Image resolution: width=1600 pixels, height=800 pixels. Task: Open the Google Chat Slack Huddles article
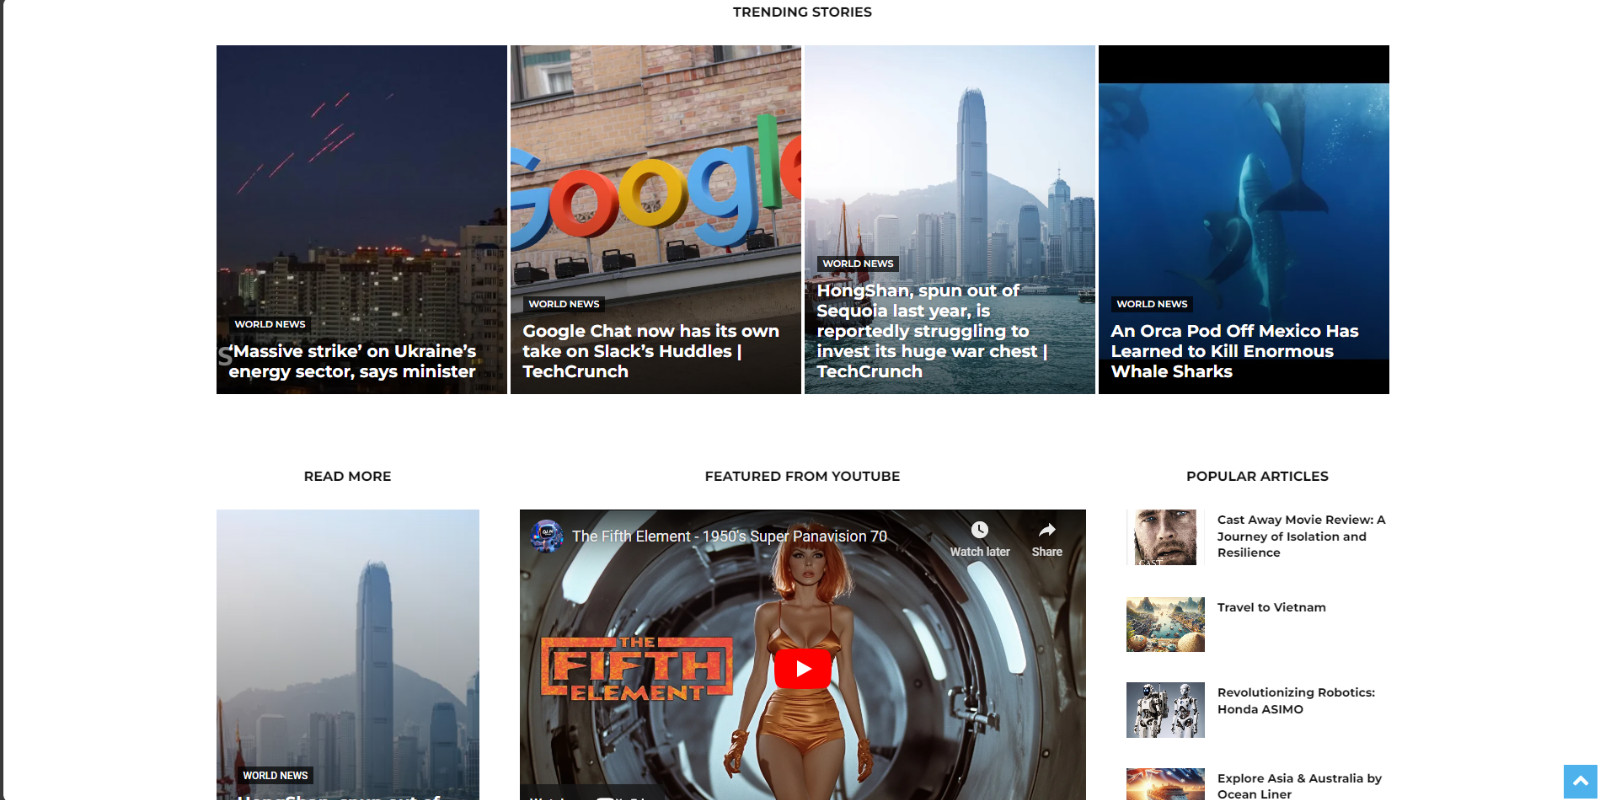[650, 351]
